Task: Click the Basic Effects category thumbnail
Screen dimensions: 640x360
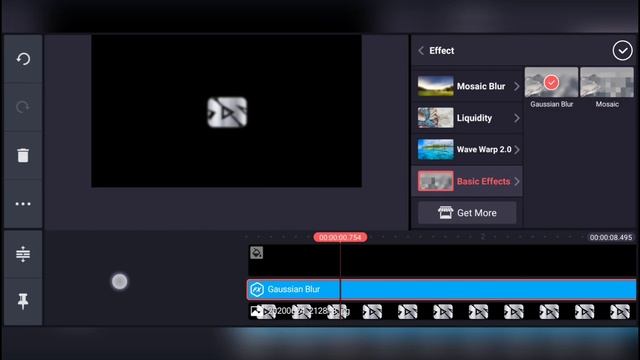Action: point(435,181)
